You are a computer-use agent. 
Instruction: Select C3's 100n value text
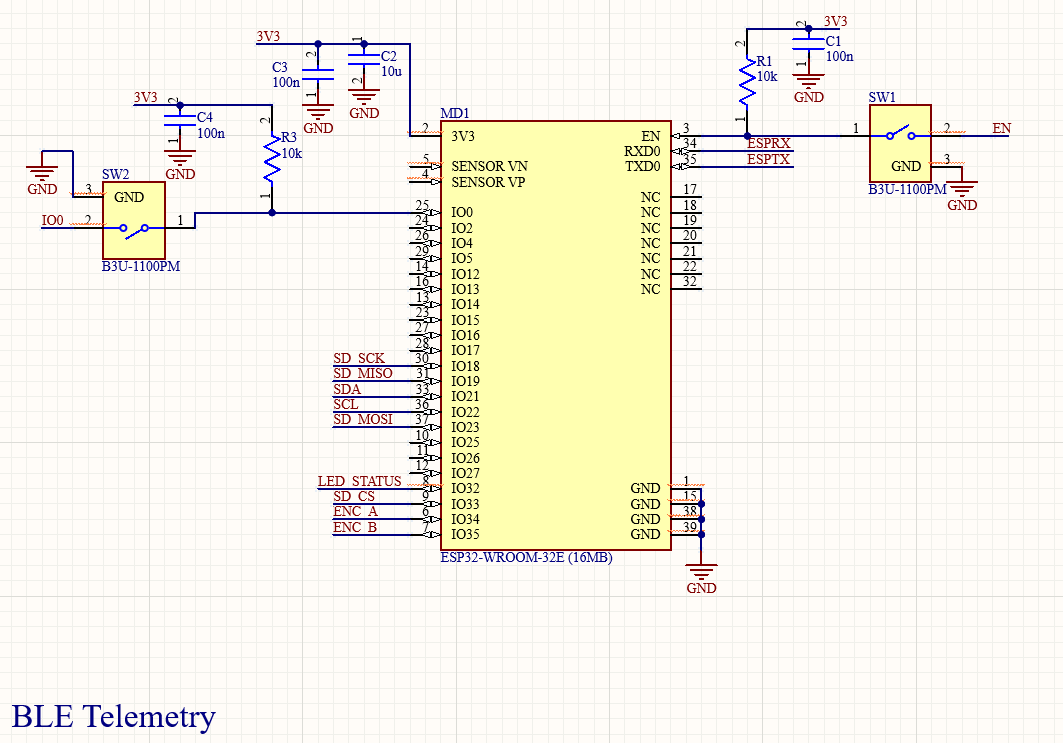pos(286,82)
